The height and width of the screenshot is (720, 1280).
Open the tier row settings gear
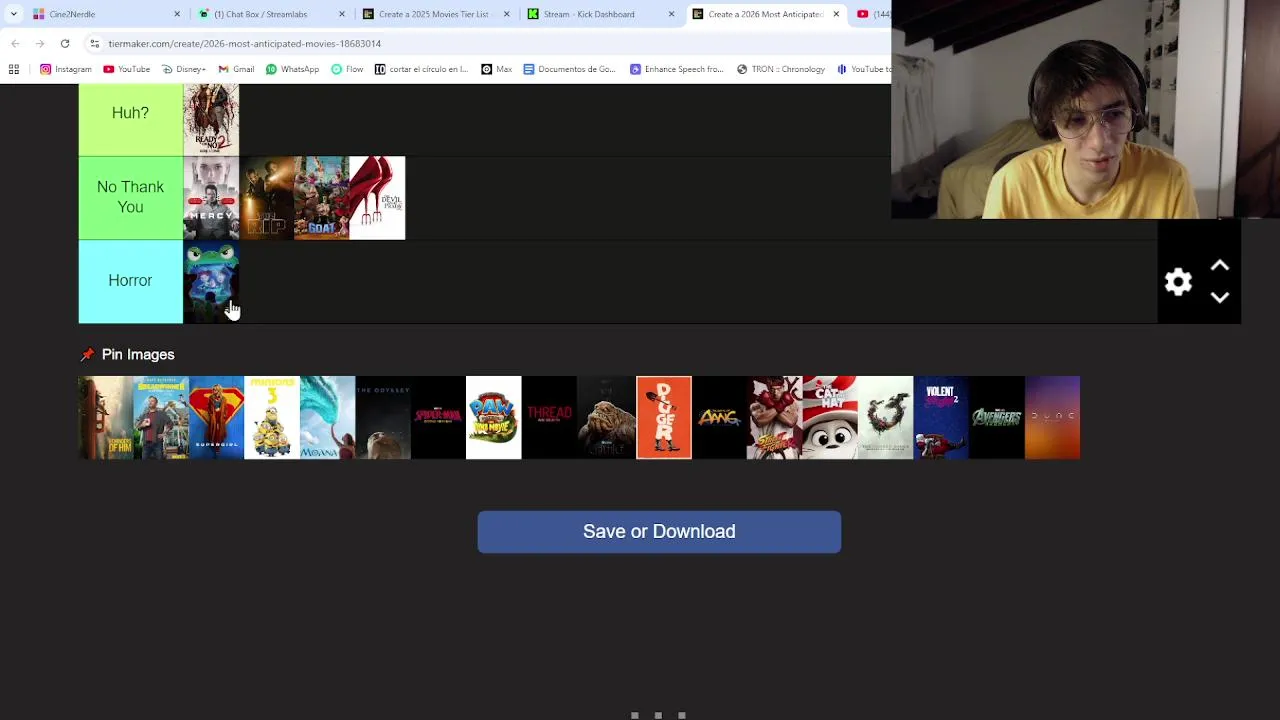(1178, 281)
